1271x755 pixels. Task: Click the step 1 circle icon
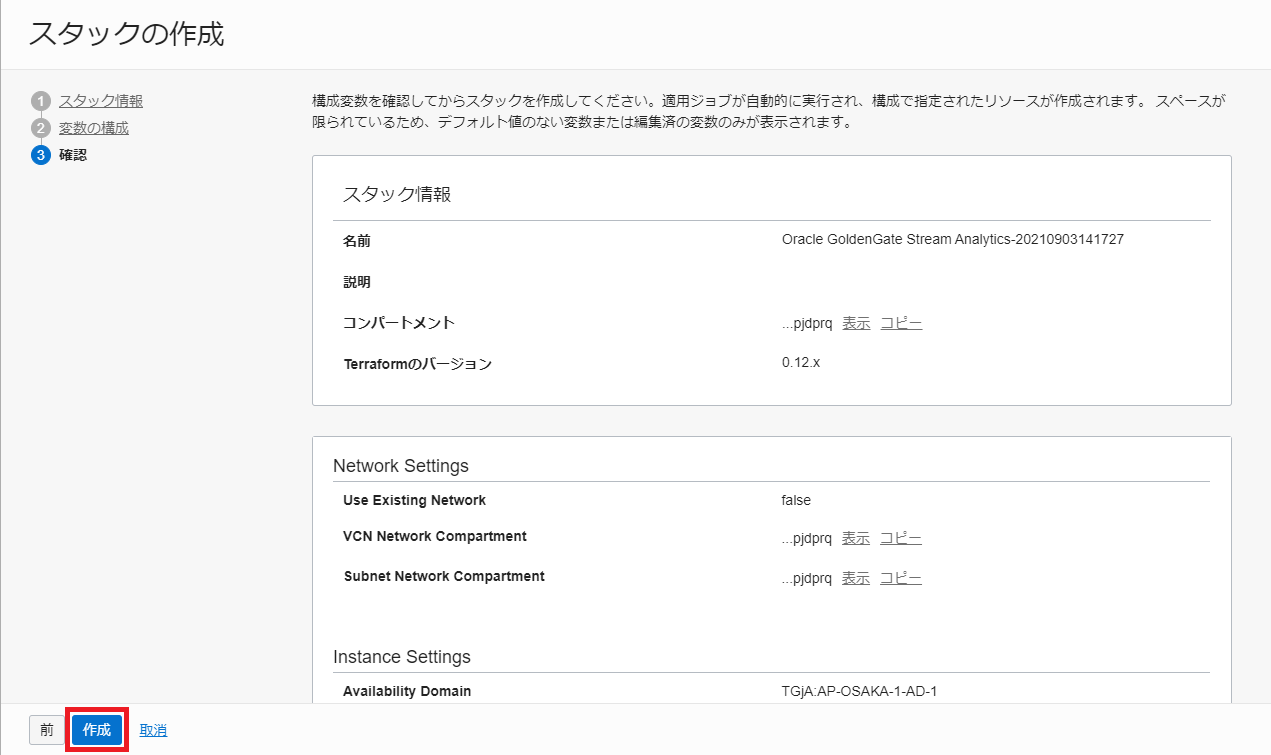point(40,101)
